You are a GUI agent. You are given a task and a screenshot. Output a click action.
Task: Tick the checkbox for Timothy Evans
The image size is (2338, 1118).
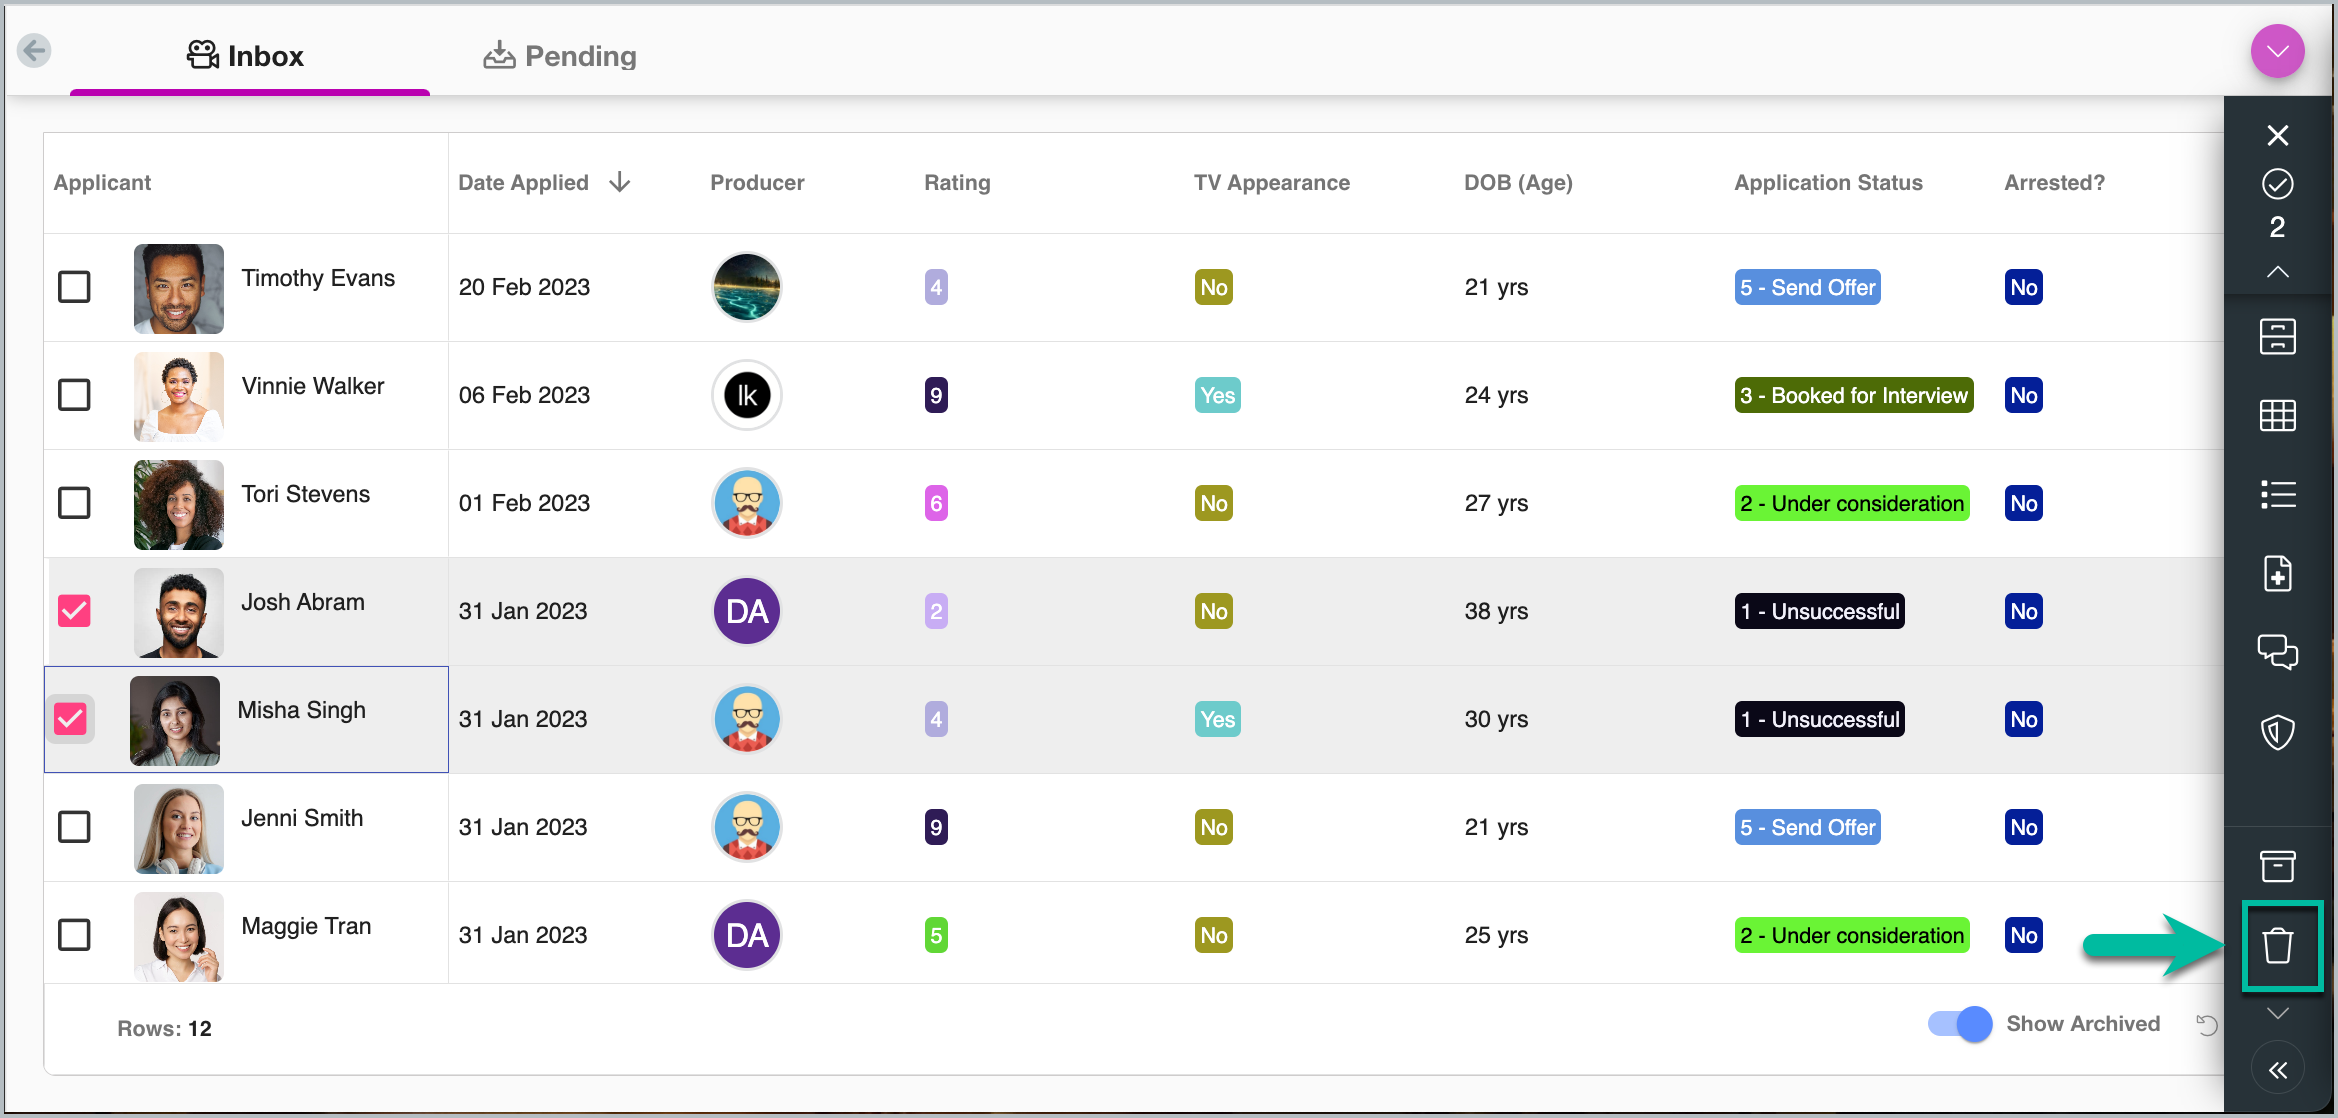74,287
